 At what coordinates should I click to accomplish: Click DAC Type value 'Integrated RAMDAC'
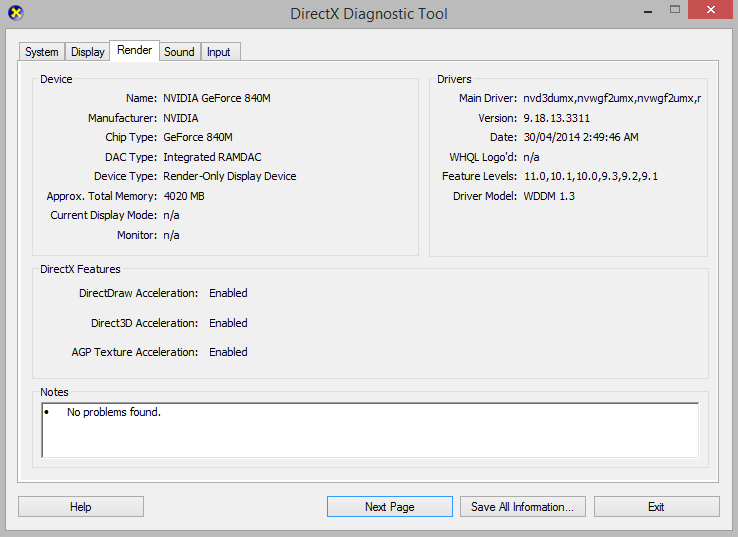[x=212, y=157]
